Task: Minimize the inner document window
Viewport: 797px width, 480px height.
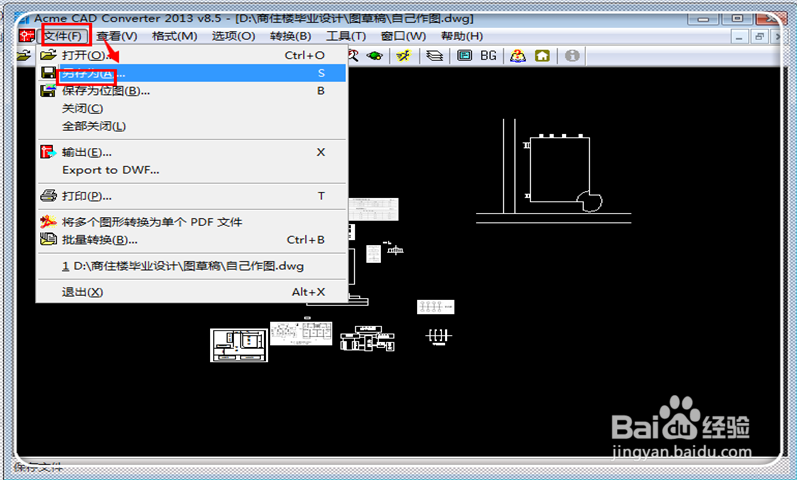Action: tap(739, 37)
